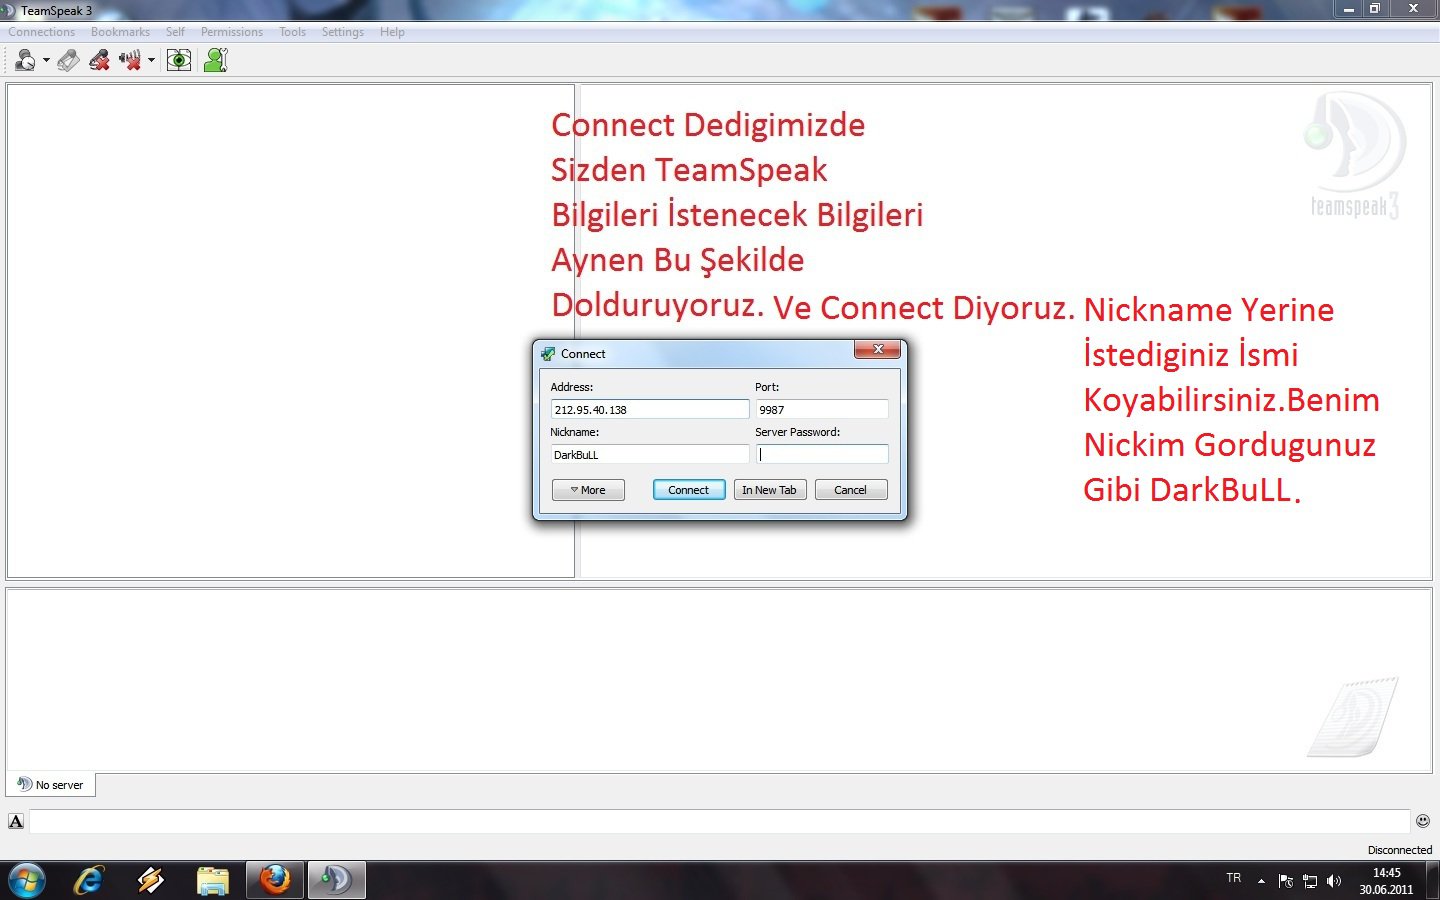Viewport: 1440px width, 900px height.
Task: Close the TeamSpeak 3 main window
Action: [x=1413, y=8]
